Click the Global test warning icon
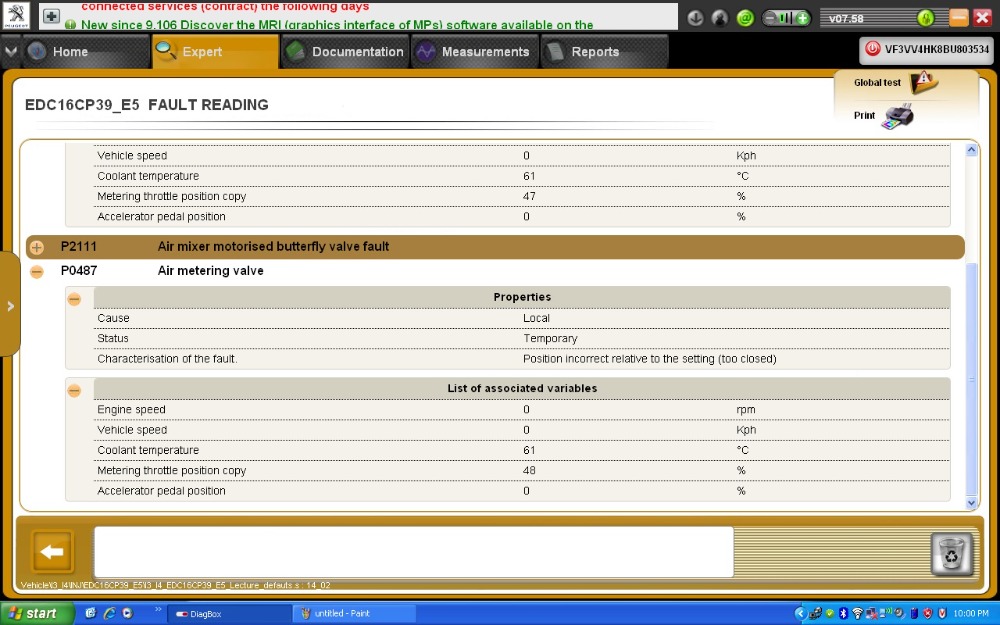This screenshot has width=1000, height=625. click(x=923, y=83)
